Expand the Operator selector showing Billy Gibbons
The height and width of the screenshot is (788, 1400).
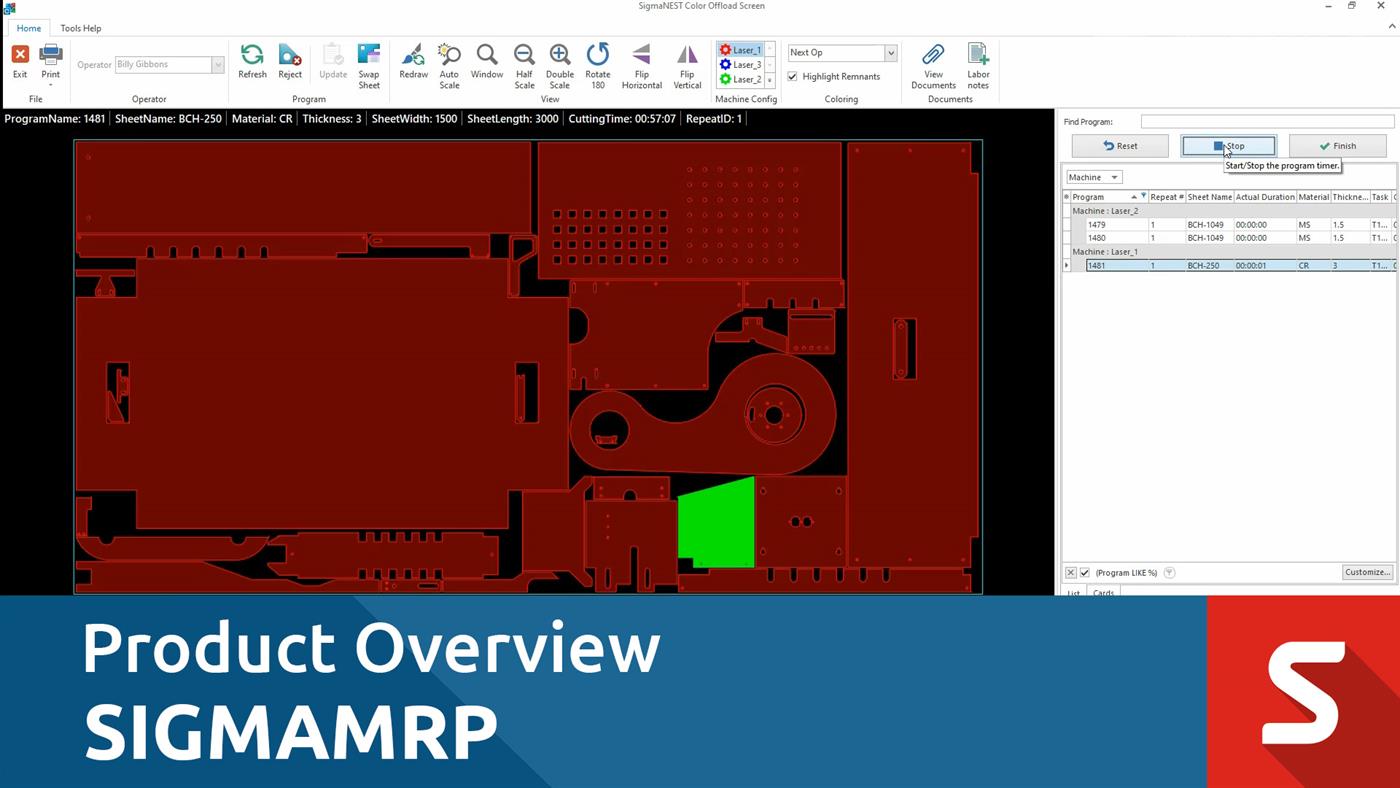coord(217,64)
